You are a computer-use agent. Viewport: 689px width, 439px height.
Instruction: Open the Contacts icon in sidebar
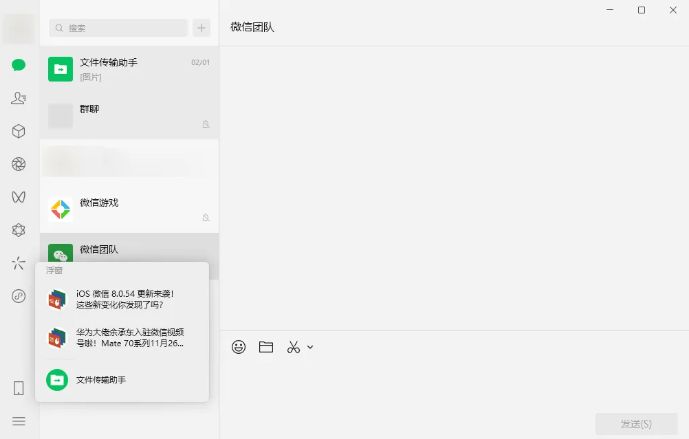coord(18,98)
